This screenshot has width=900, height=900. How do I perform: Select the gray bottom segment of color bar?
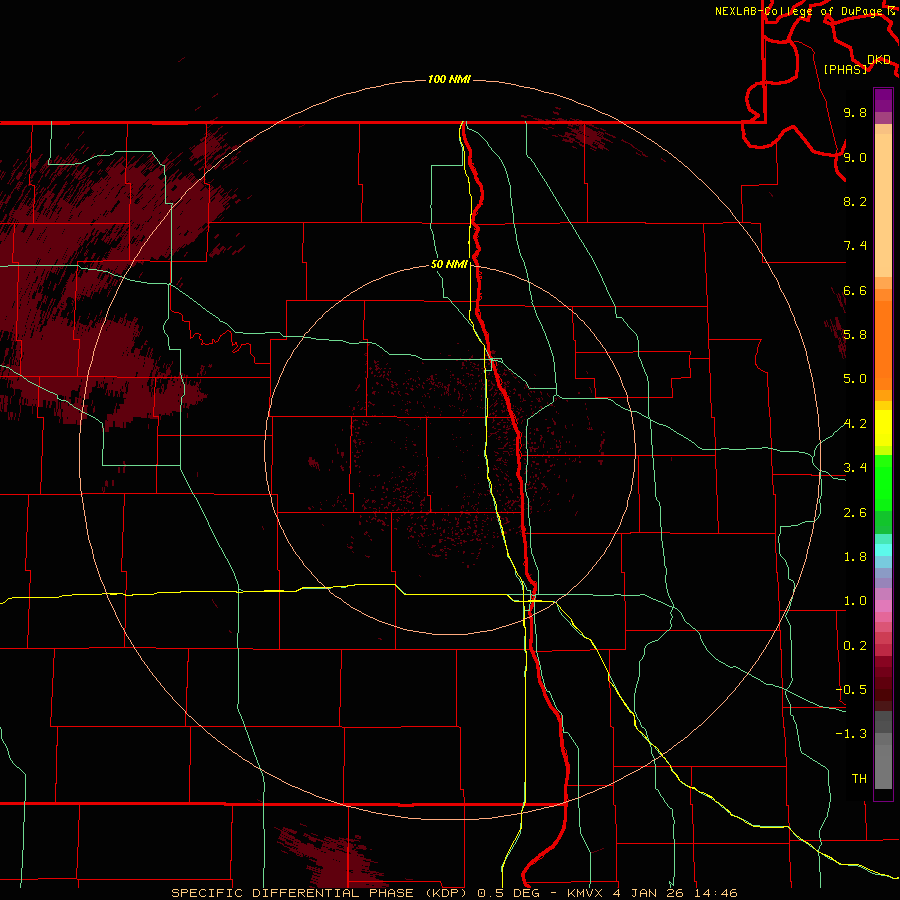point(883,766)
